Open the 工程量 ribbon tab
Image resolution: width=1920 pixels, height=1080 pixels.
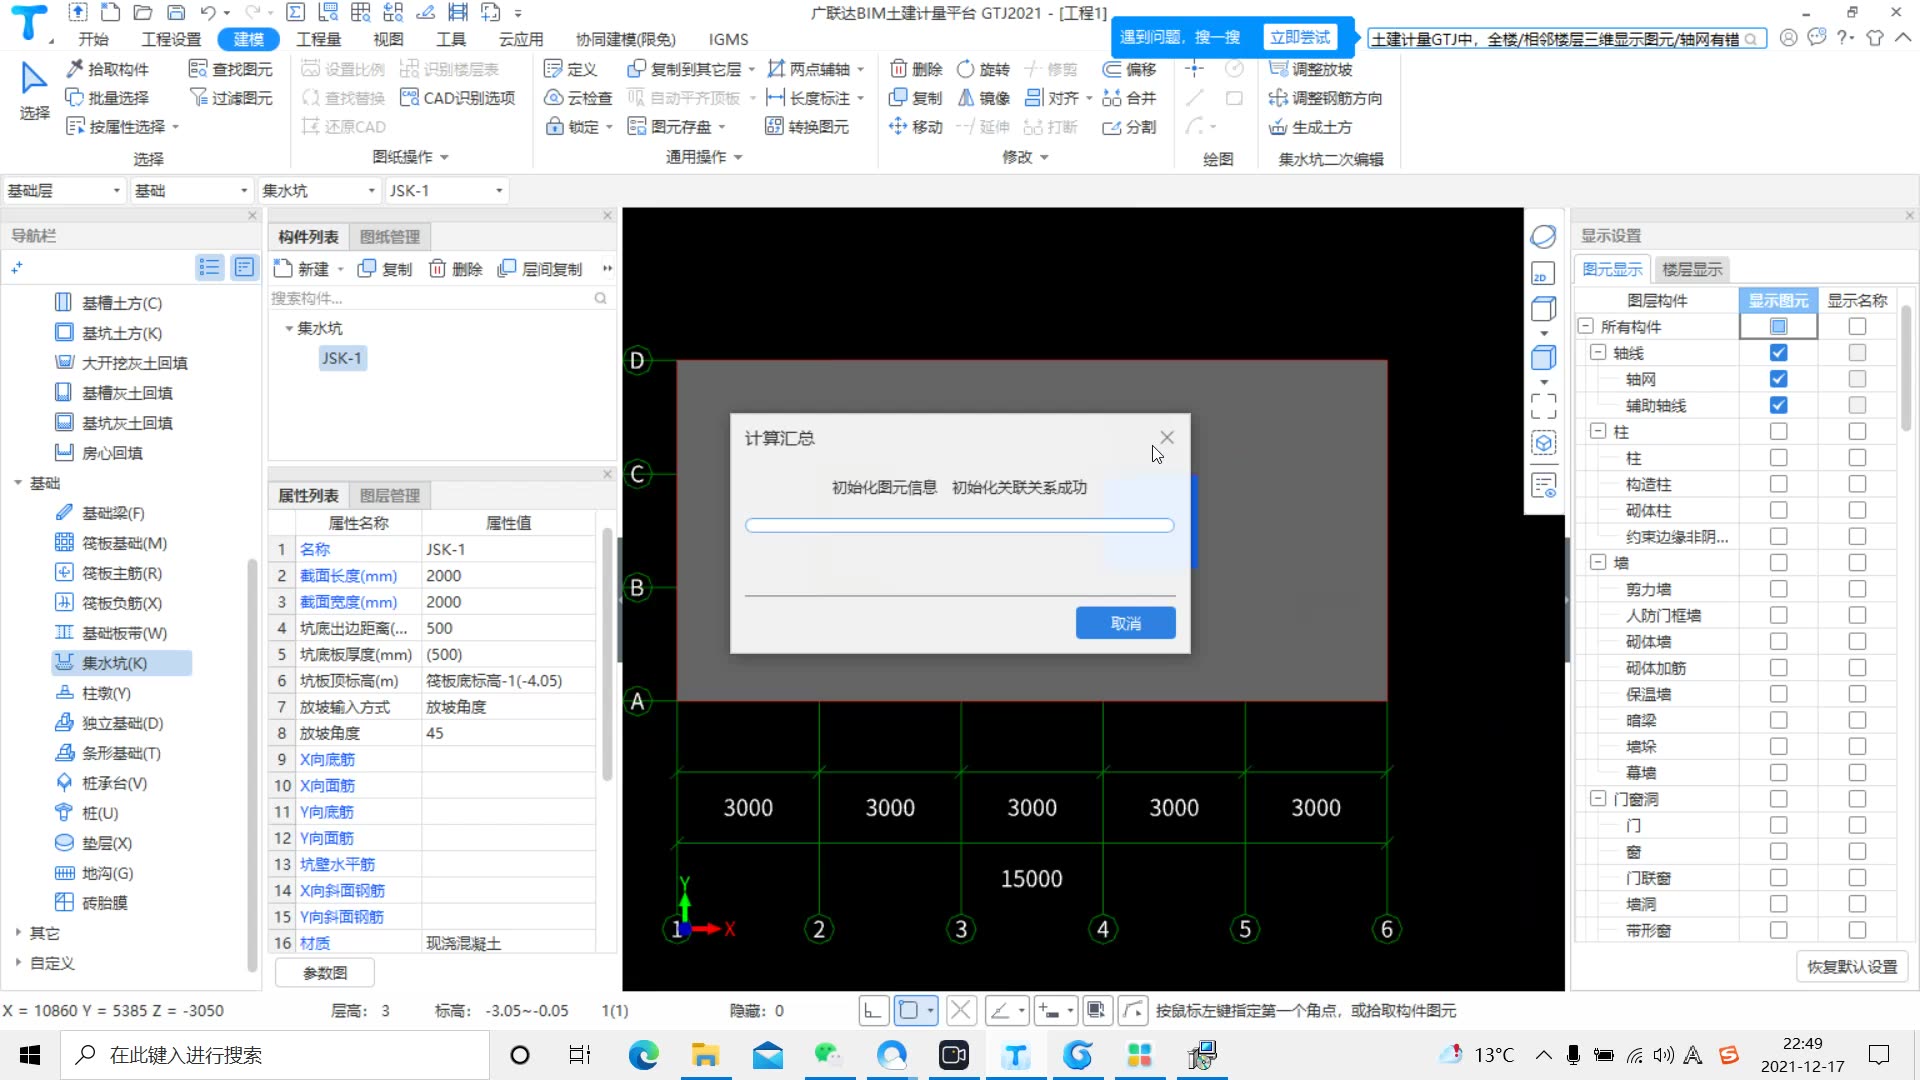pyautogui.click(x=318, y=39)
